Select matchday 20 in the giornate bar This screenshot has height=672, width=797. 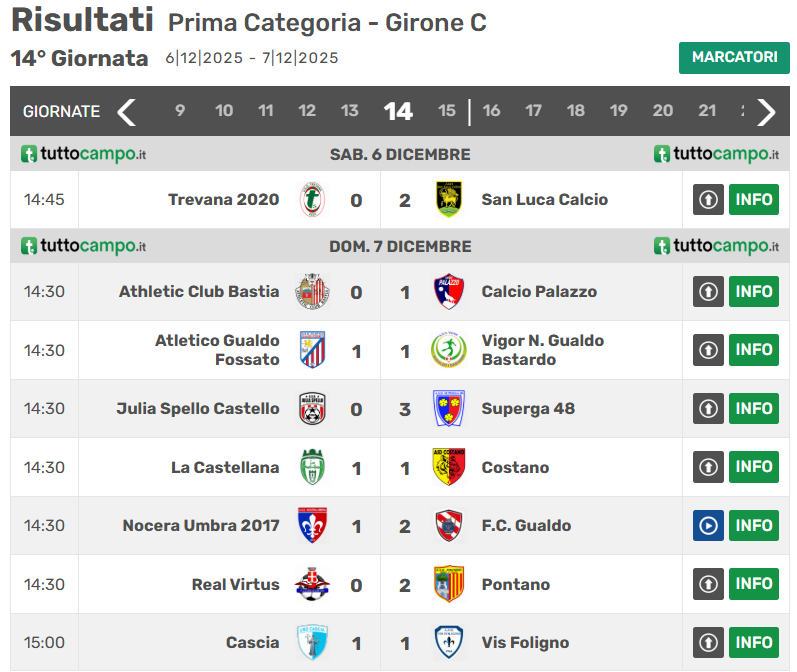coord(663,111)
